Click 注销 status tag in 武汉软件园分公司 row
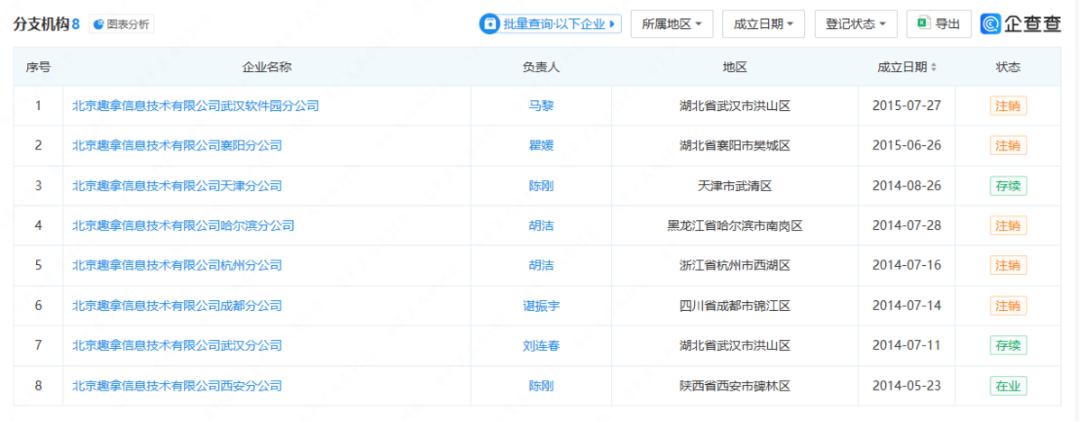The width and height of the screenshot is (1080, 422). point(1008,106)
